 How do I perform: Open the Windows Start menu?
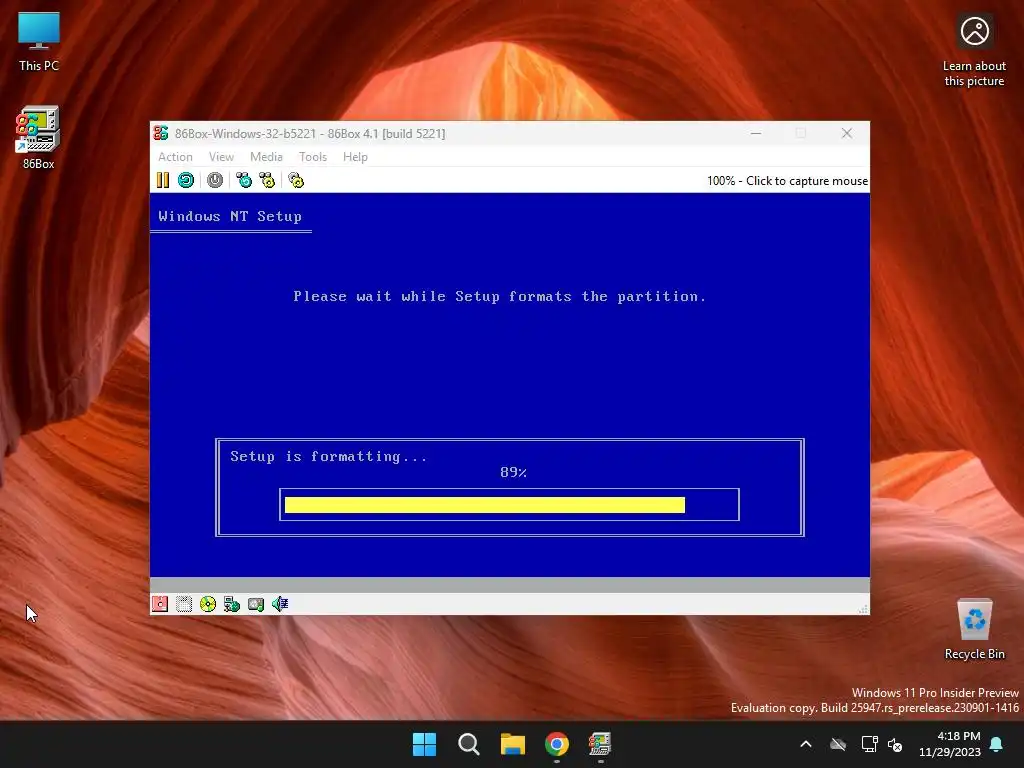point(424,744)
